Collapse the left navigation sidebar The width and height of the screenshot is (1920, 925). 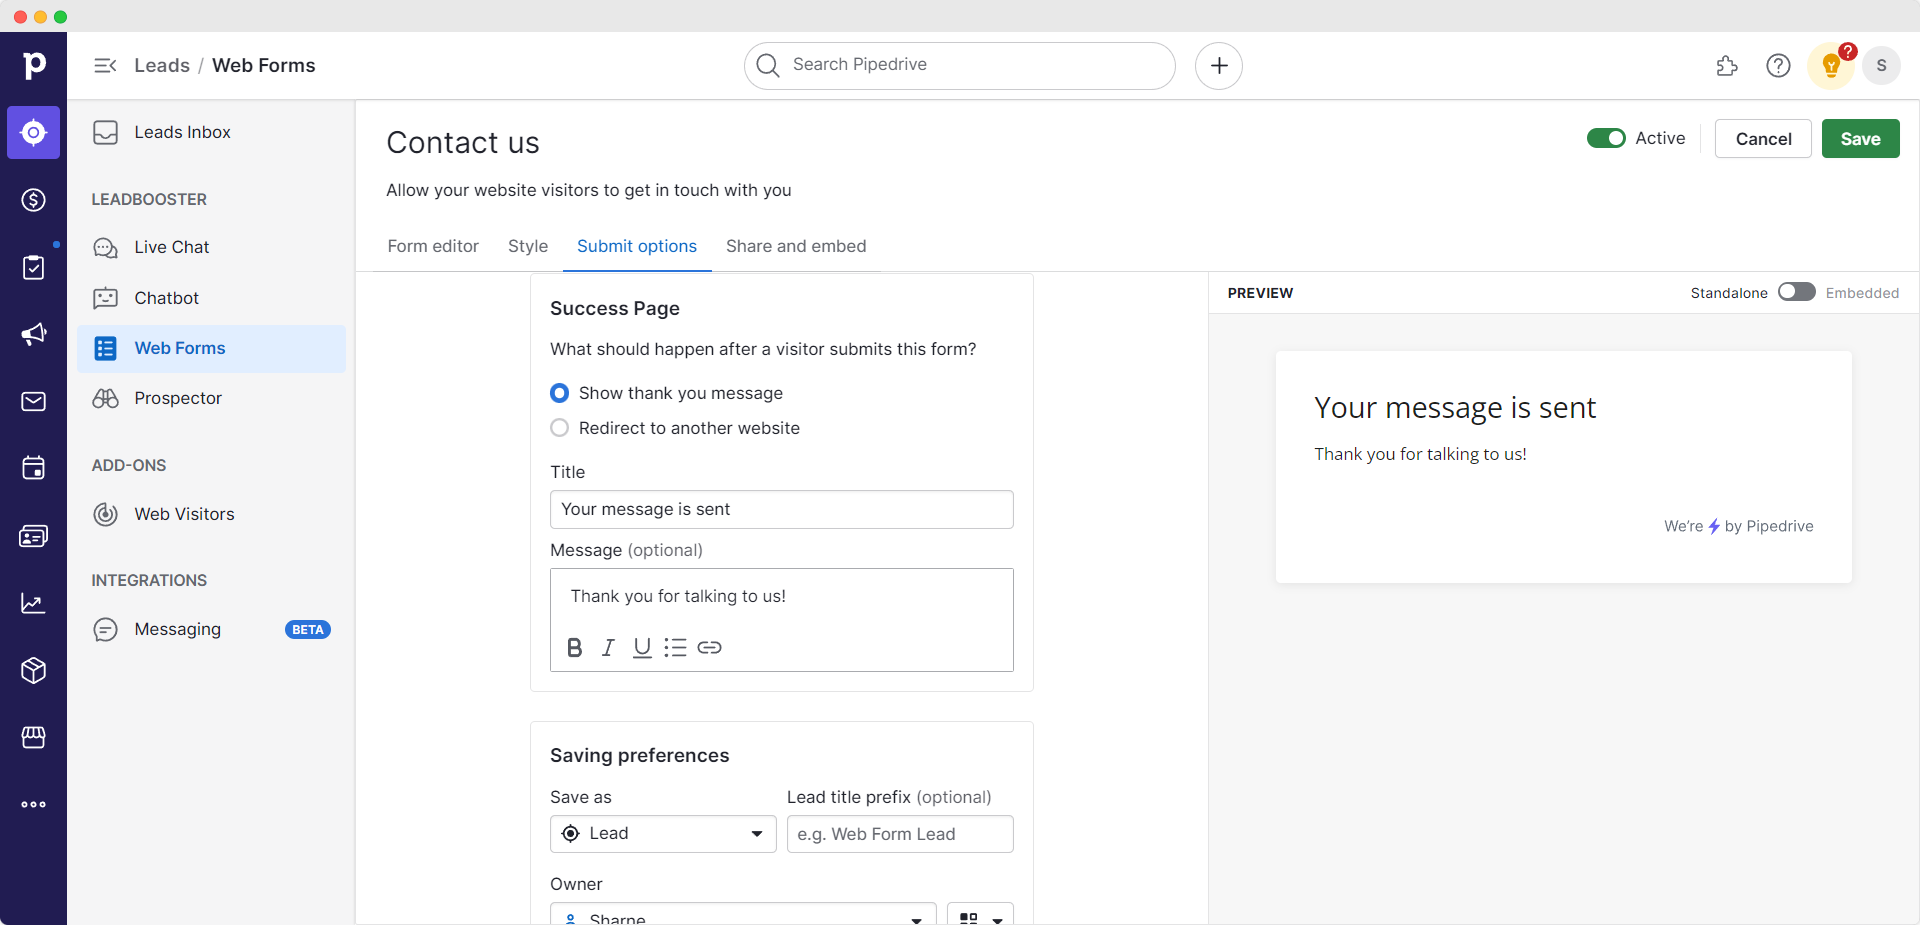(x=105, y=65)
